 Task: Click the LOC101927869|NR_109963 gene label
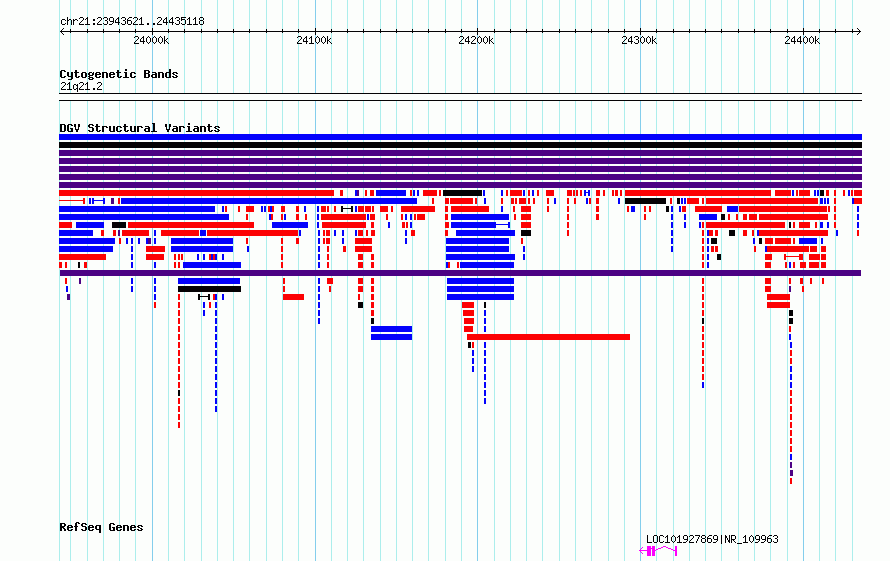click(712, 539)
